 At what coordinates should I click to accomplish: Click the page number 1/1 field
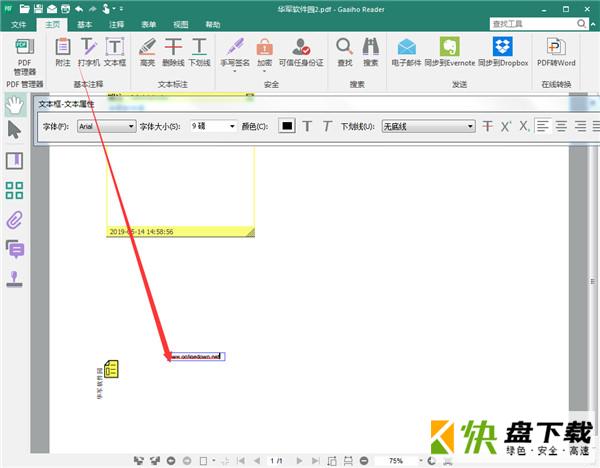(x=277, y=461)
